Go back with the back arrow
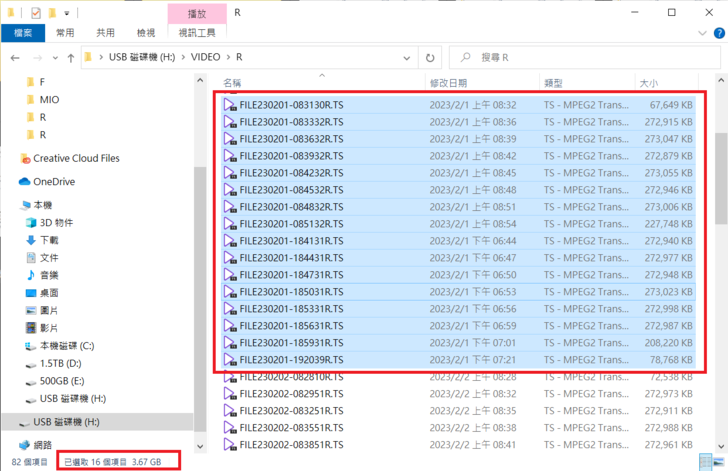Viewport: 728px width, 471px height. pyautogui.click(x=15, y=58)
